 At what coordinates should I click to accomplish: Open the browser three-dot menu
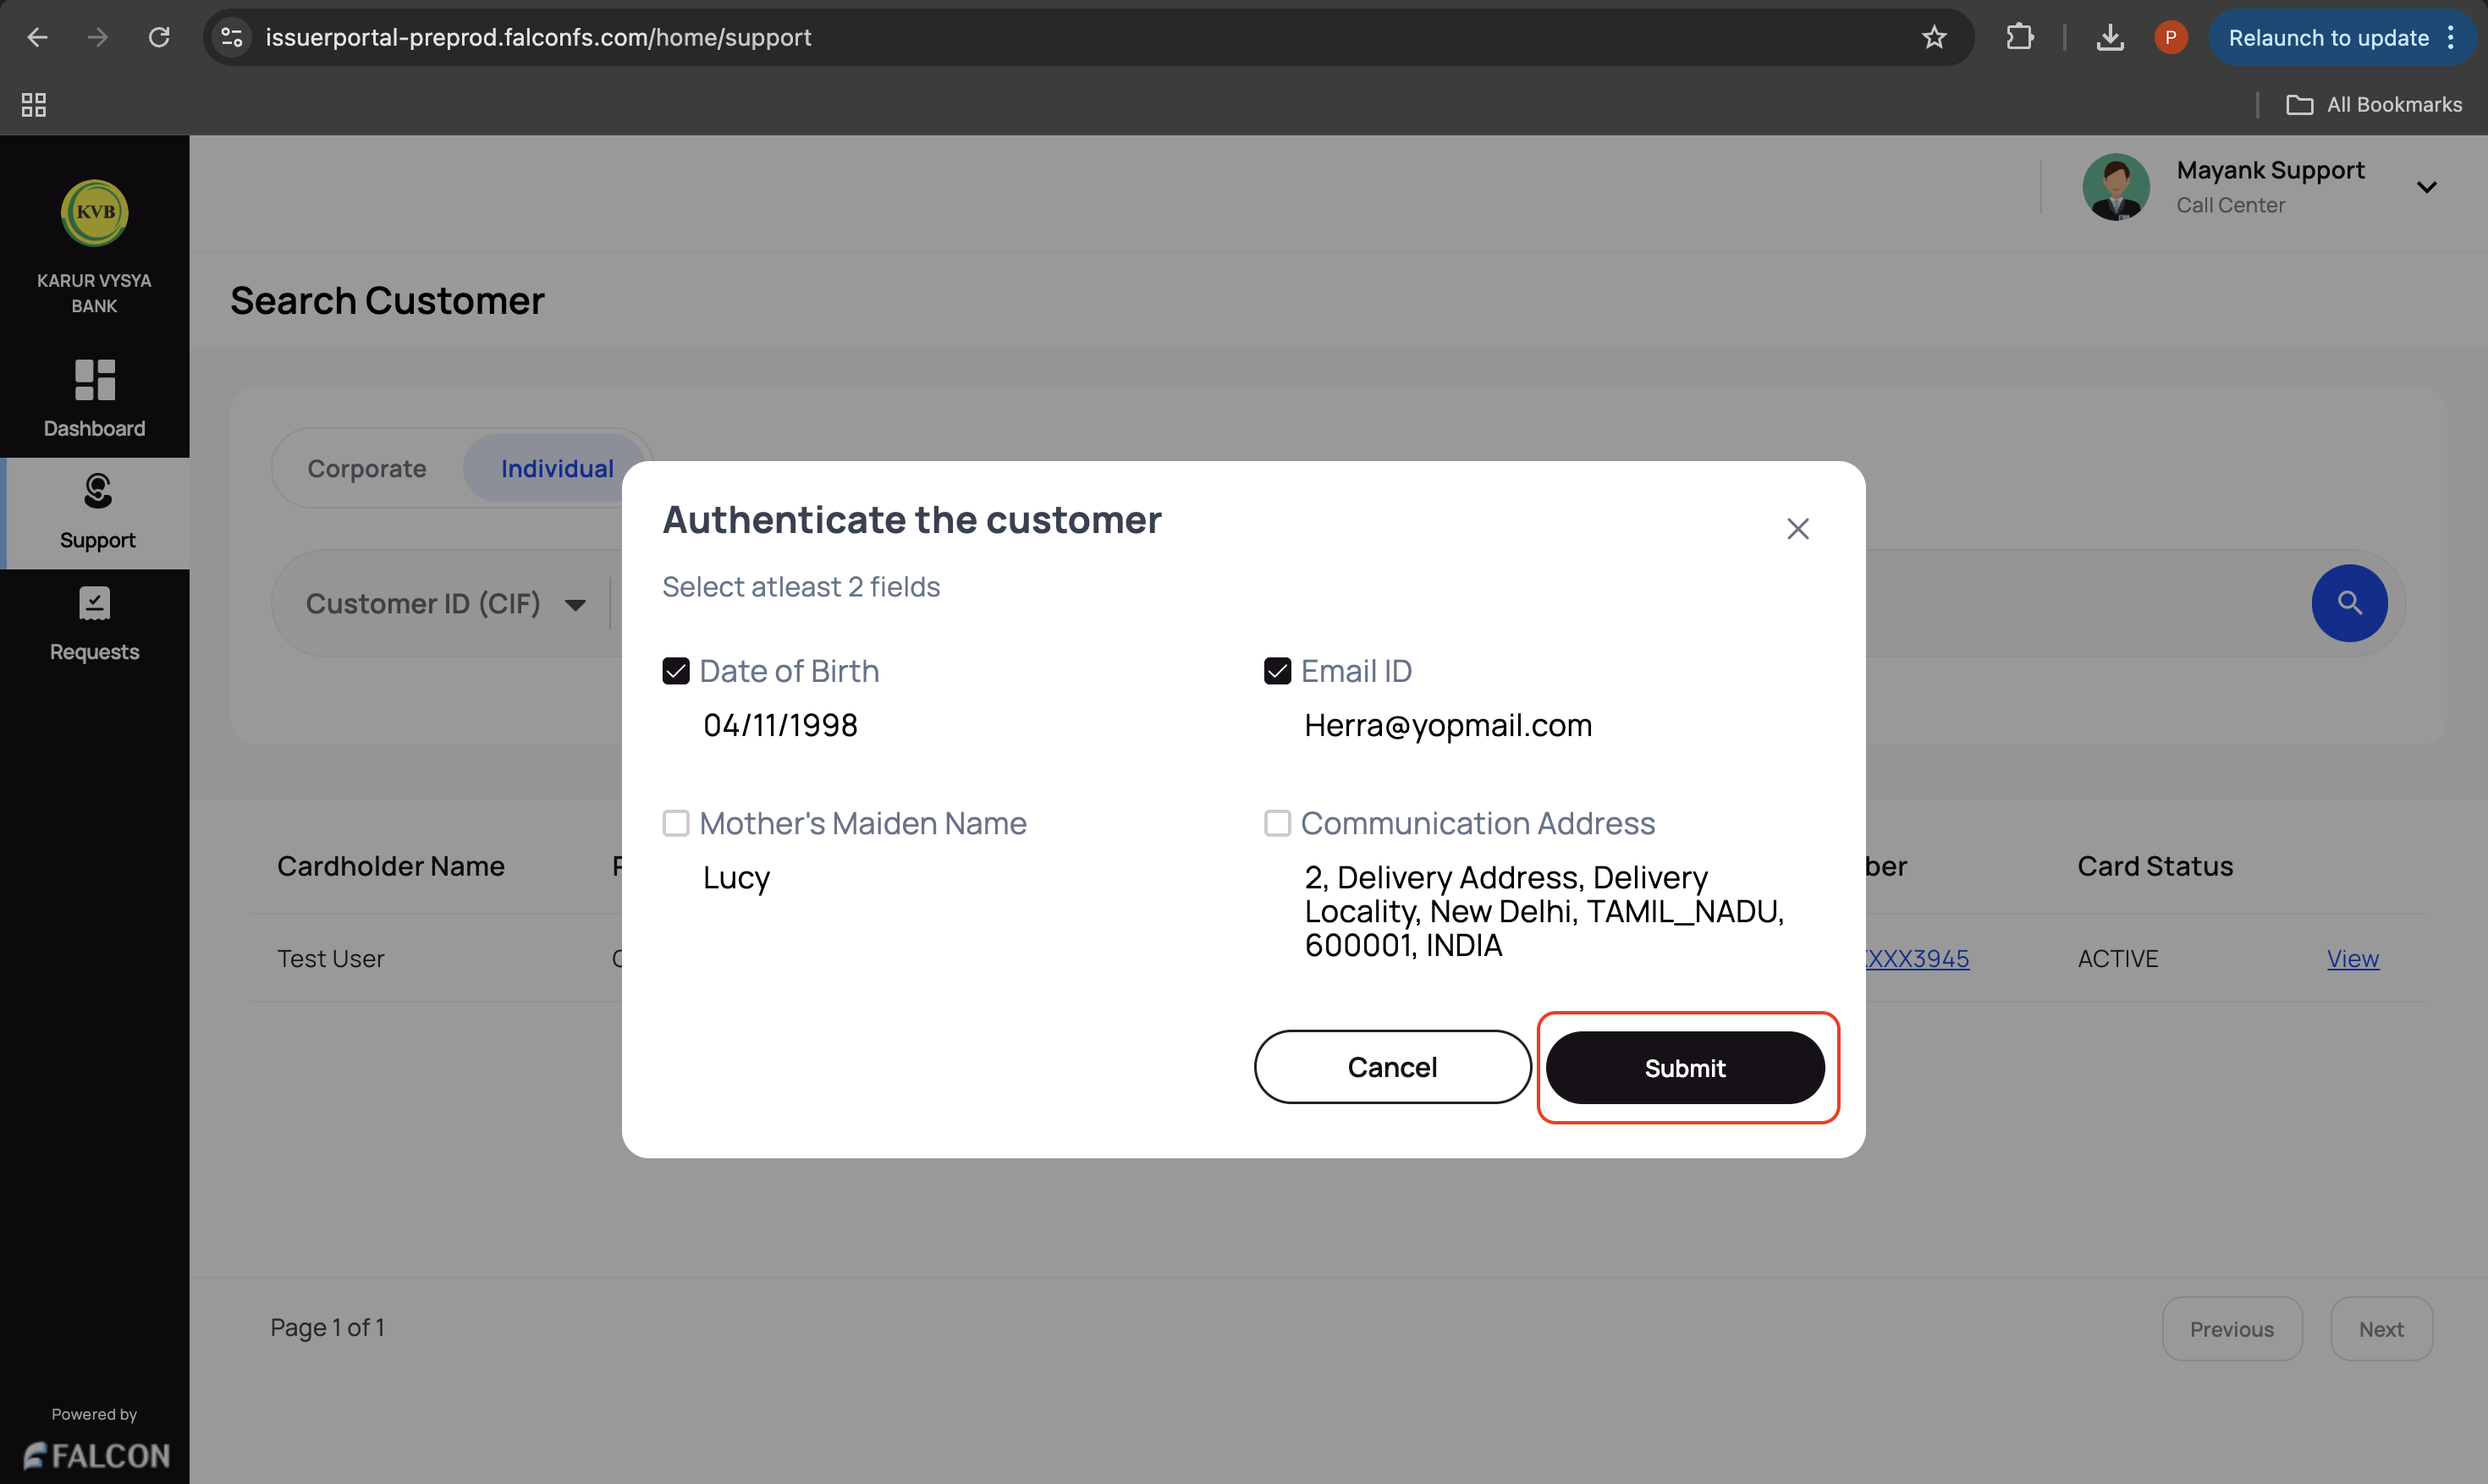2452,37
